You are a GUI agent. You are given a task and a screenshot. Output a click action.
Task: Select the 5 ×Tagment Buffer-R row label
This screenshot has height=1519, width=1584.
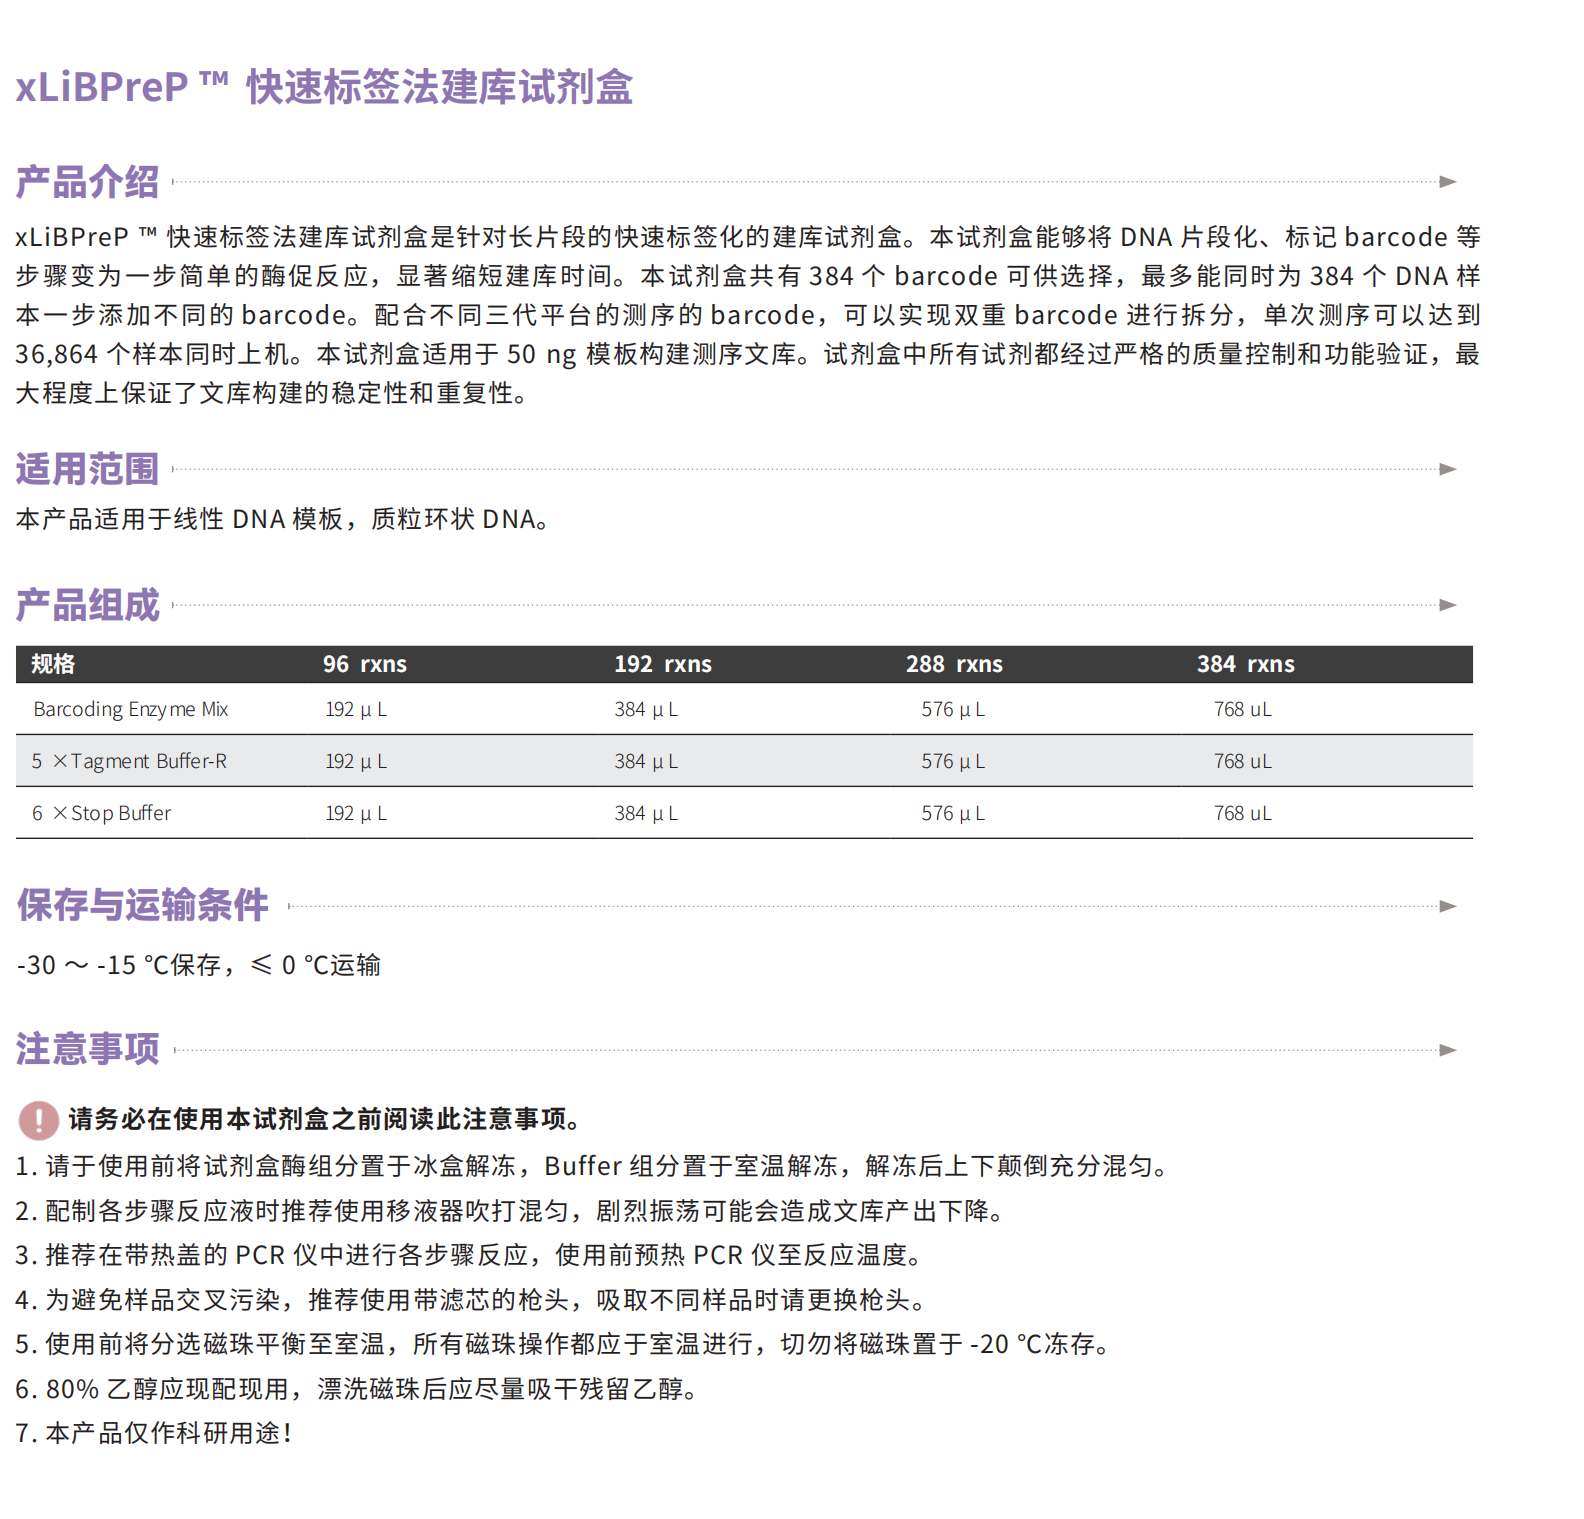129,761
